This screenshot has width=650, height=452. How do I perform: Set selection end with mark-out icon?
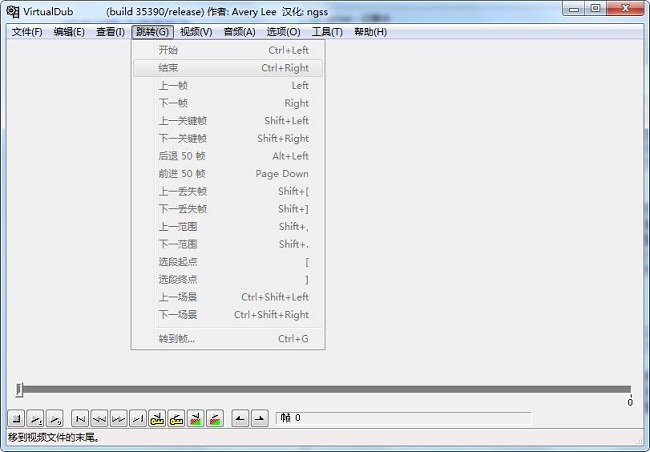point(260,418)
